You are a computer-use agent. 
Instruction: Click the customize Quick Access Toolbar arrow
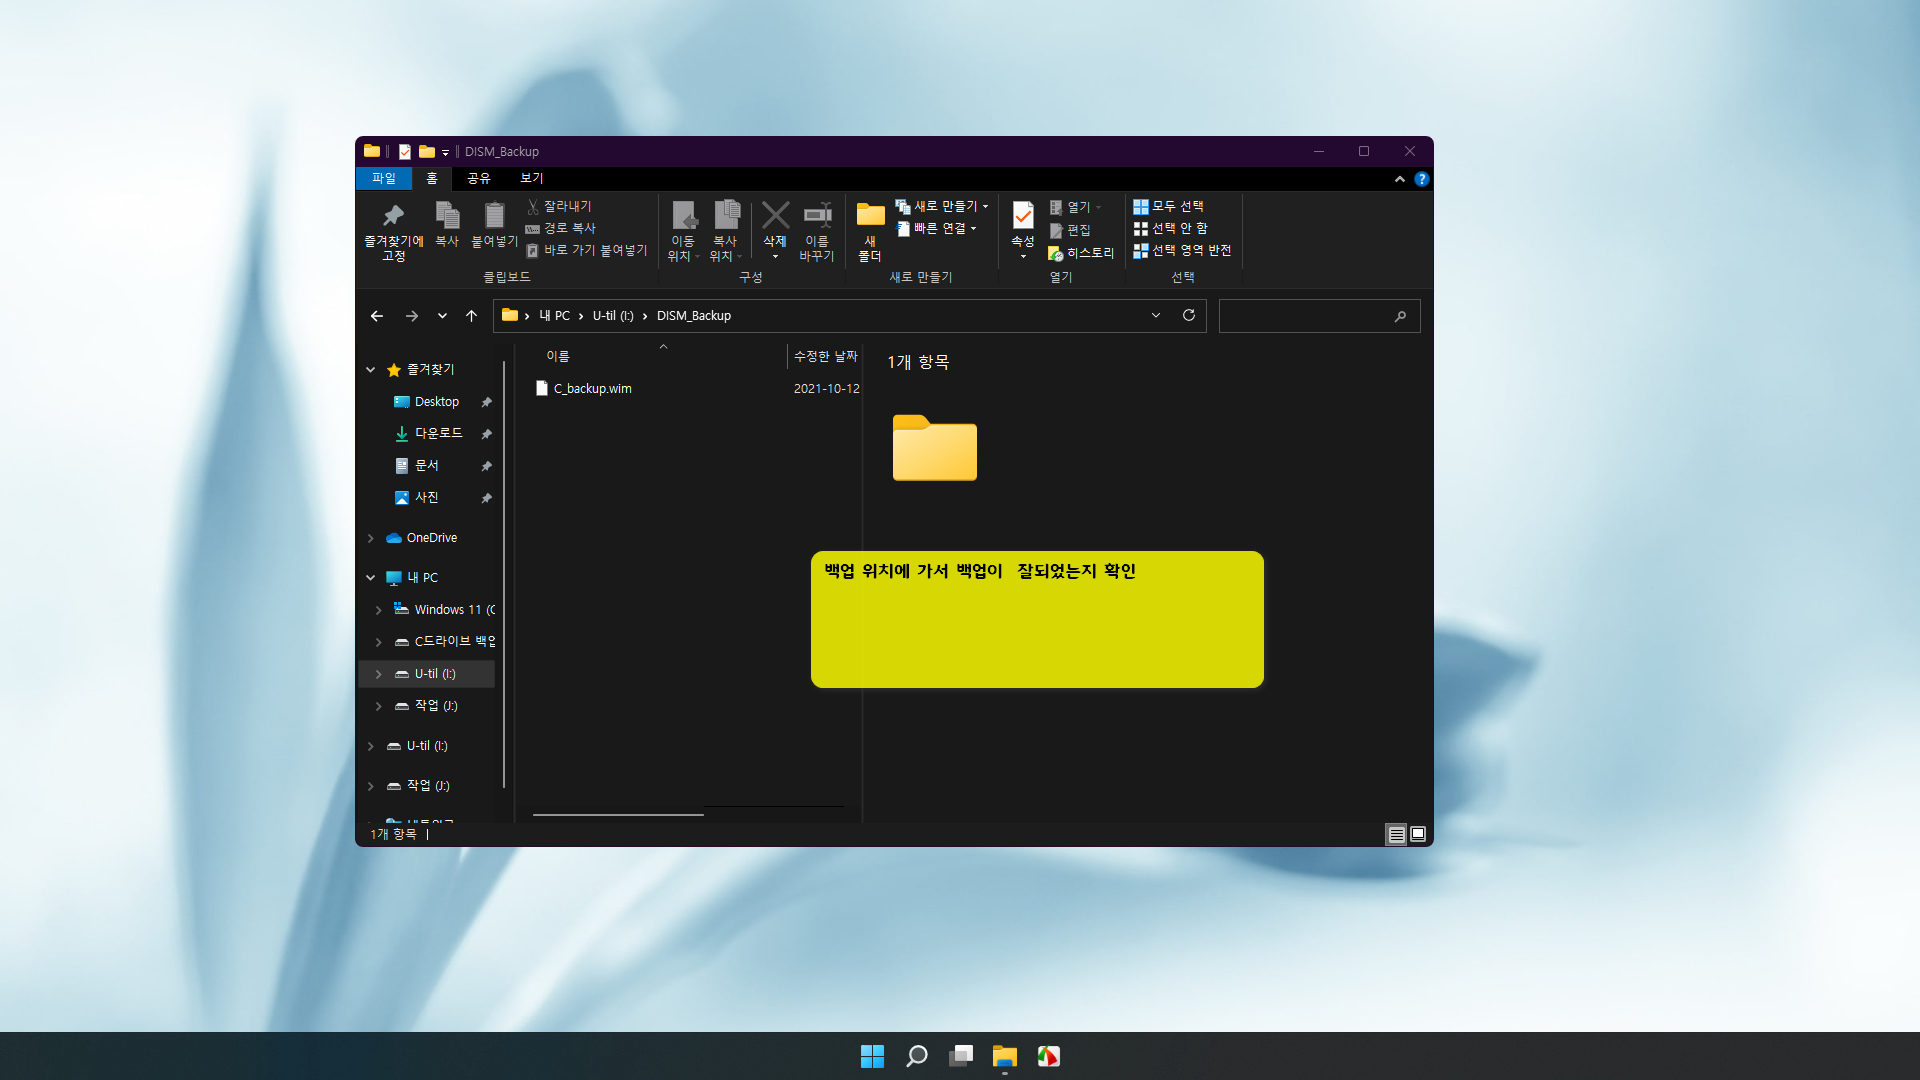point(445,153)
